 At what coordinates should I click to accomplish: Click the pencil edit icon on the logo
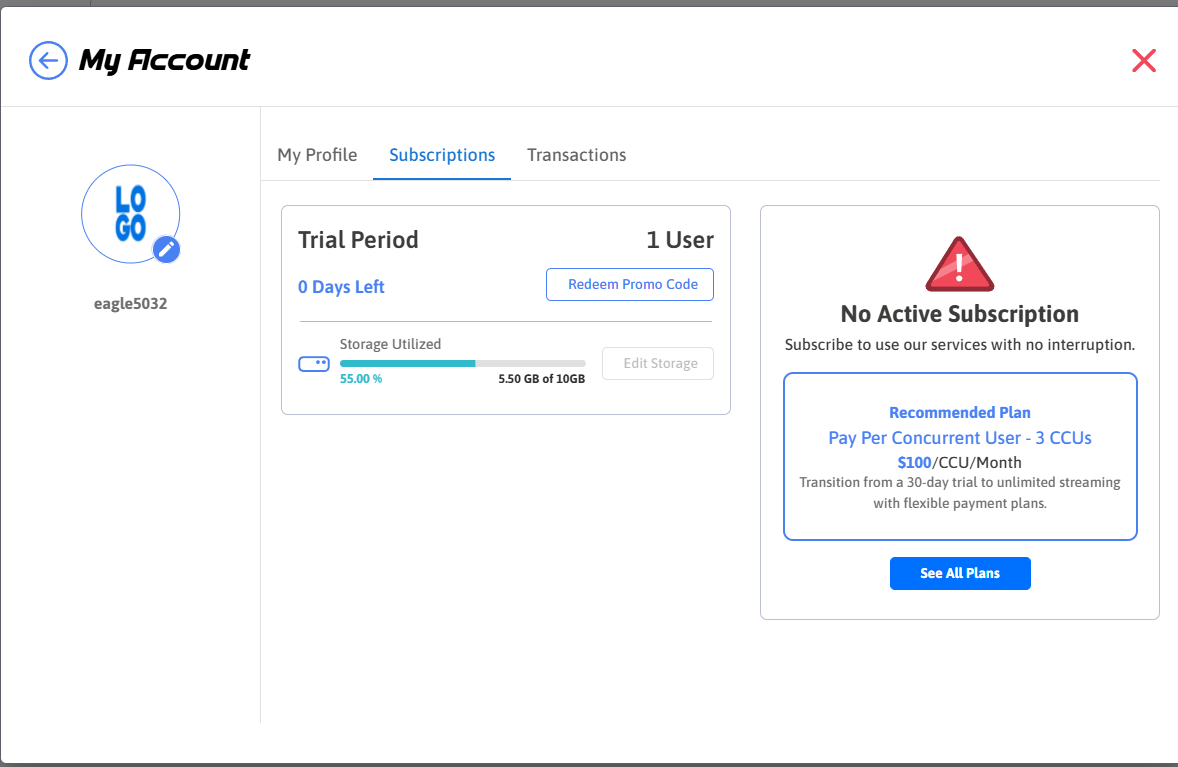coord(167,249)
